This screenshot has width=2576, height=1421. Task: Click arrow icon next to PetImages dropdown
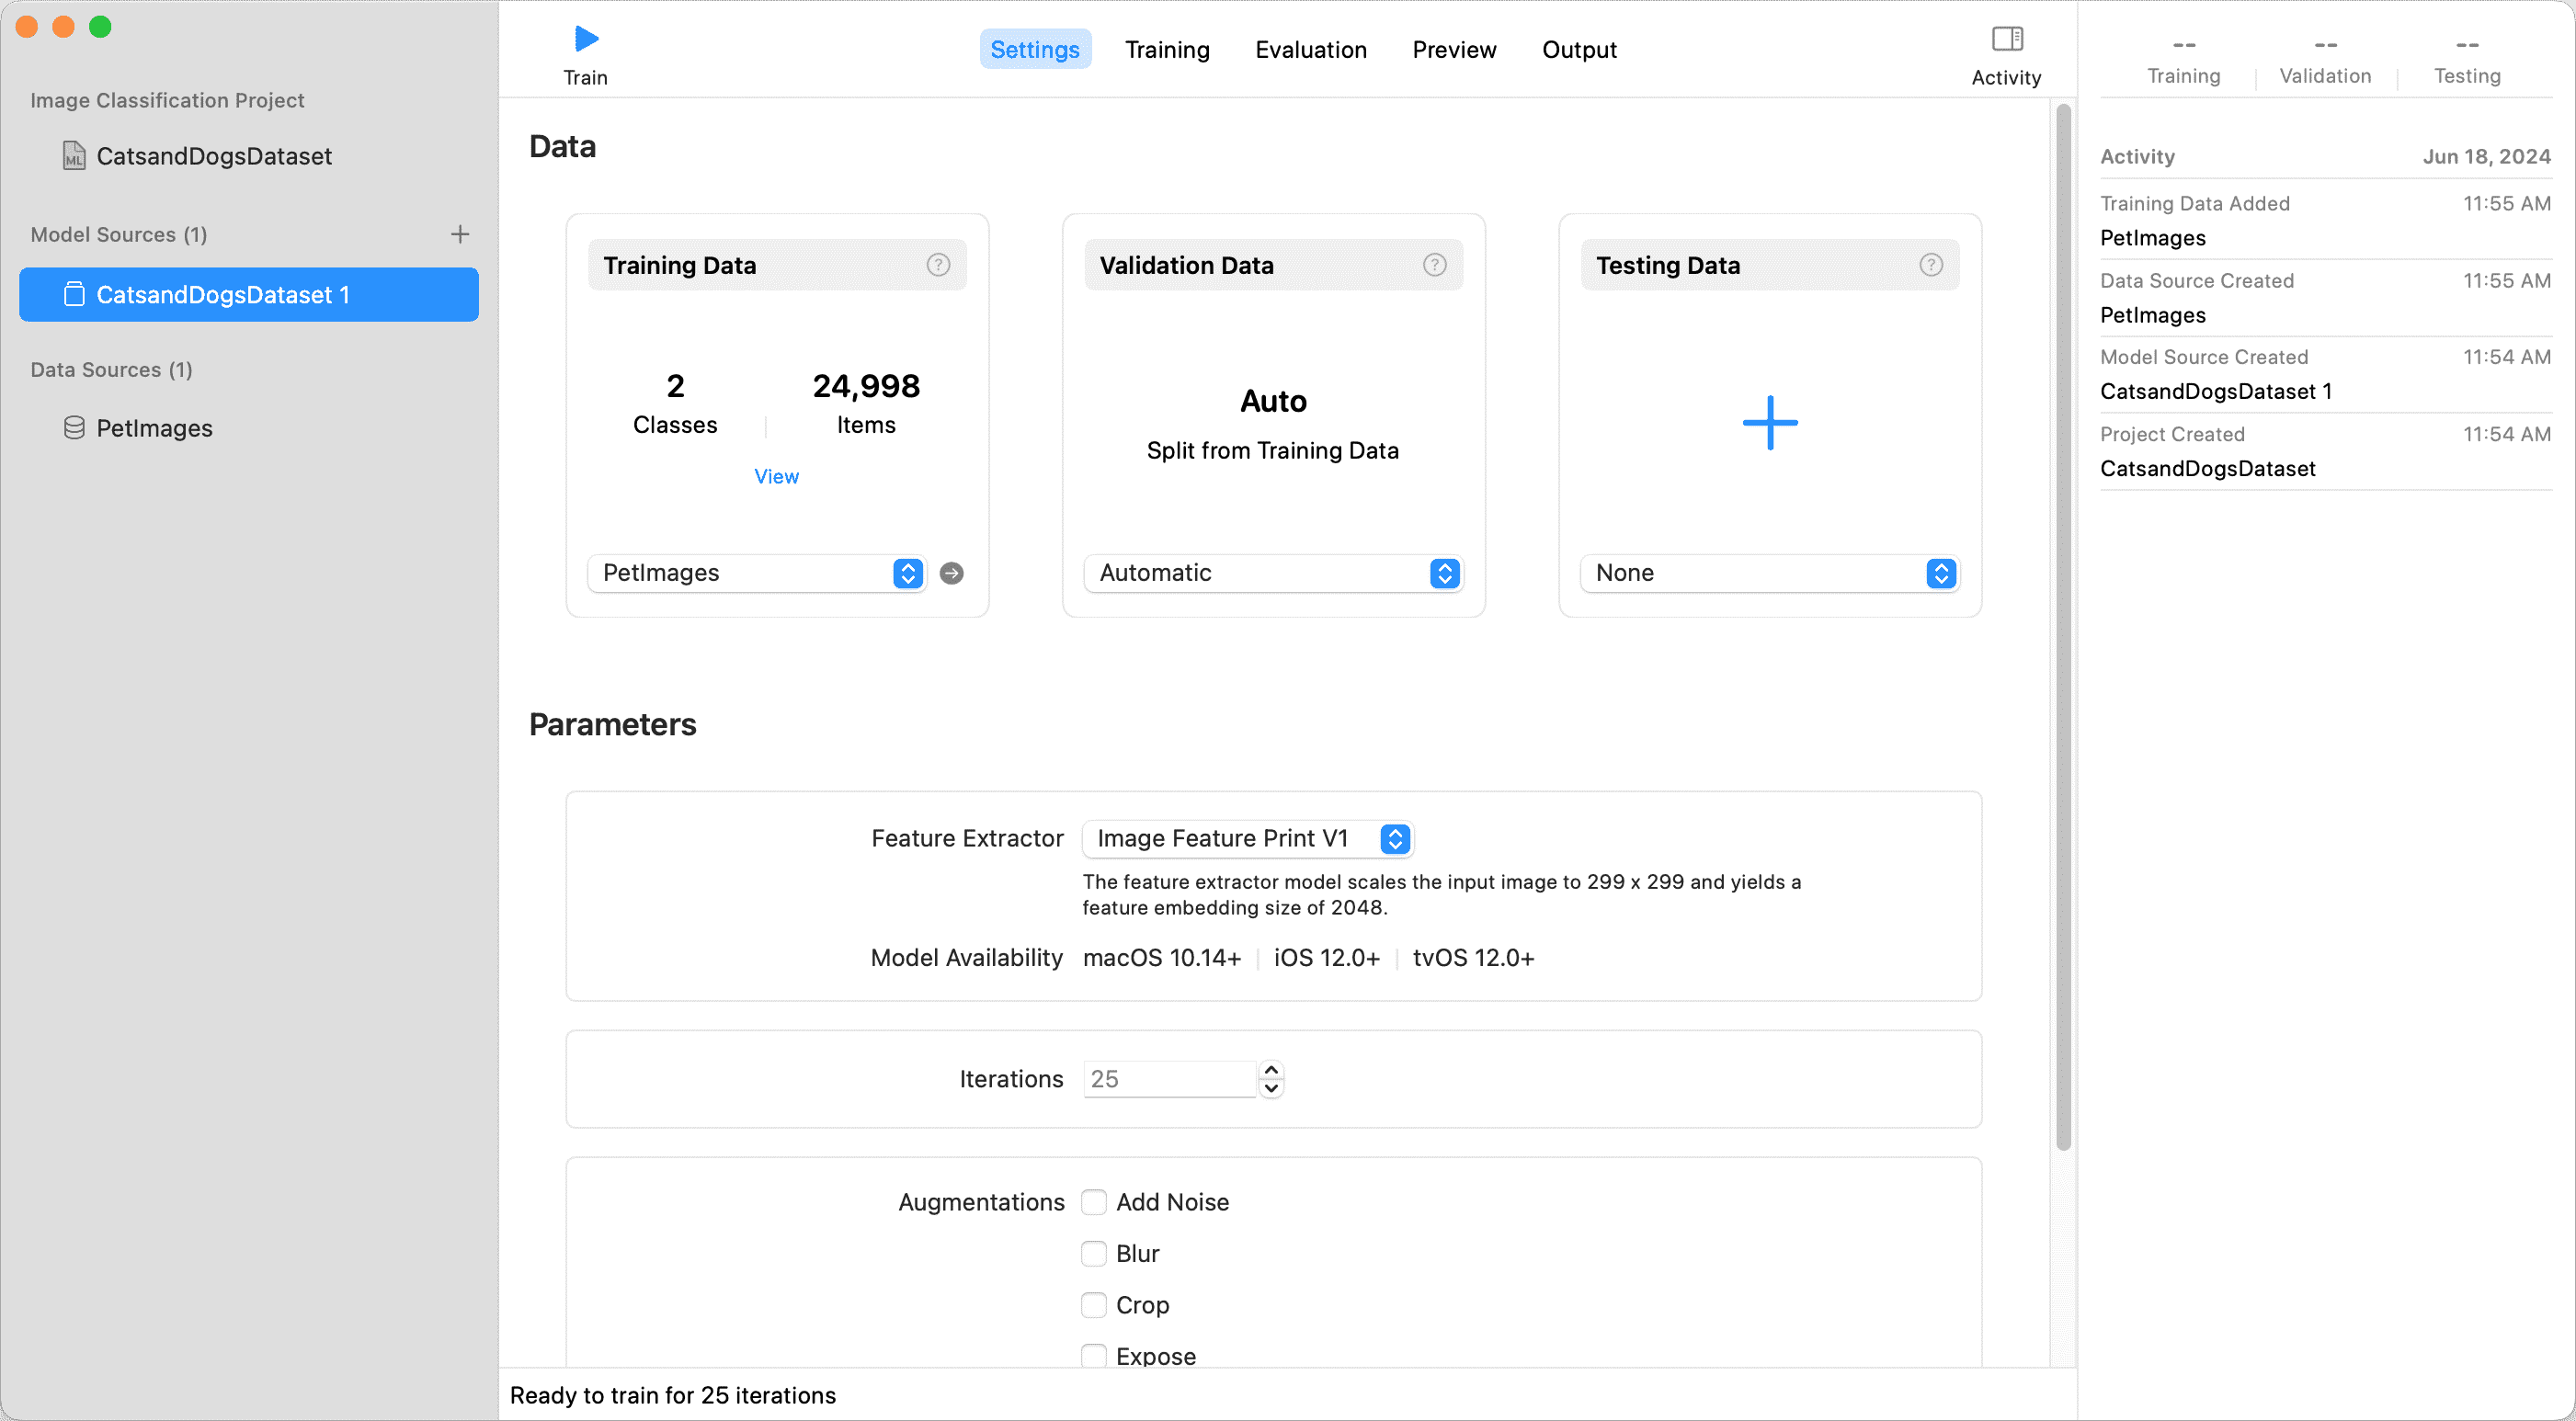(x=952, y=573)
